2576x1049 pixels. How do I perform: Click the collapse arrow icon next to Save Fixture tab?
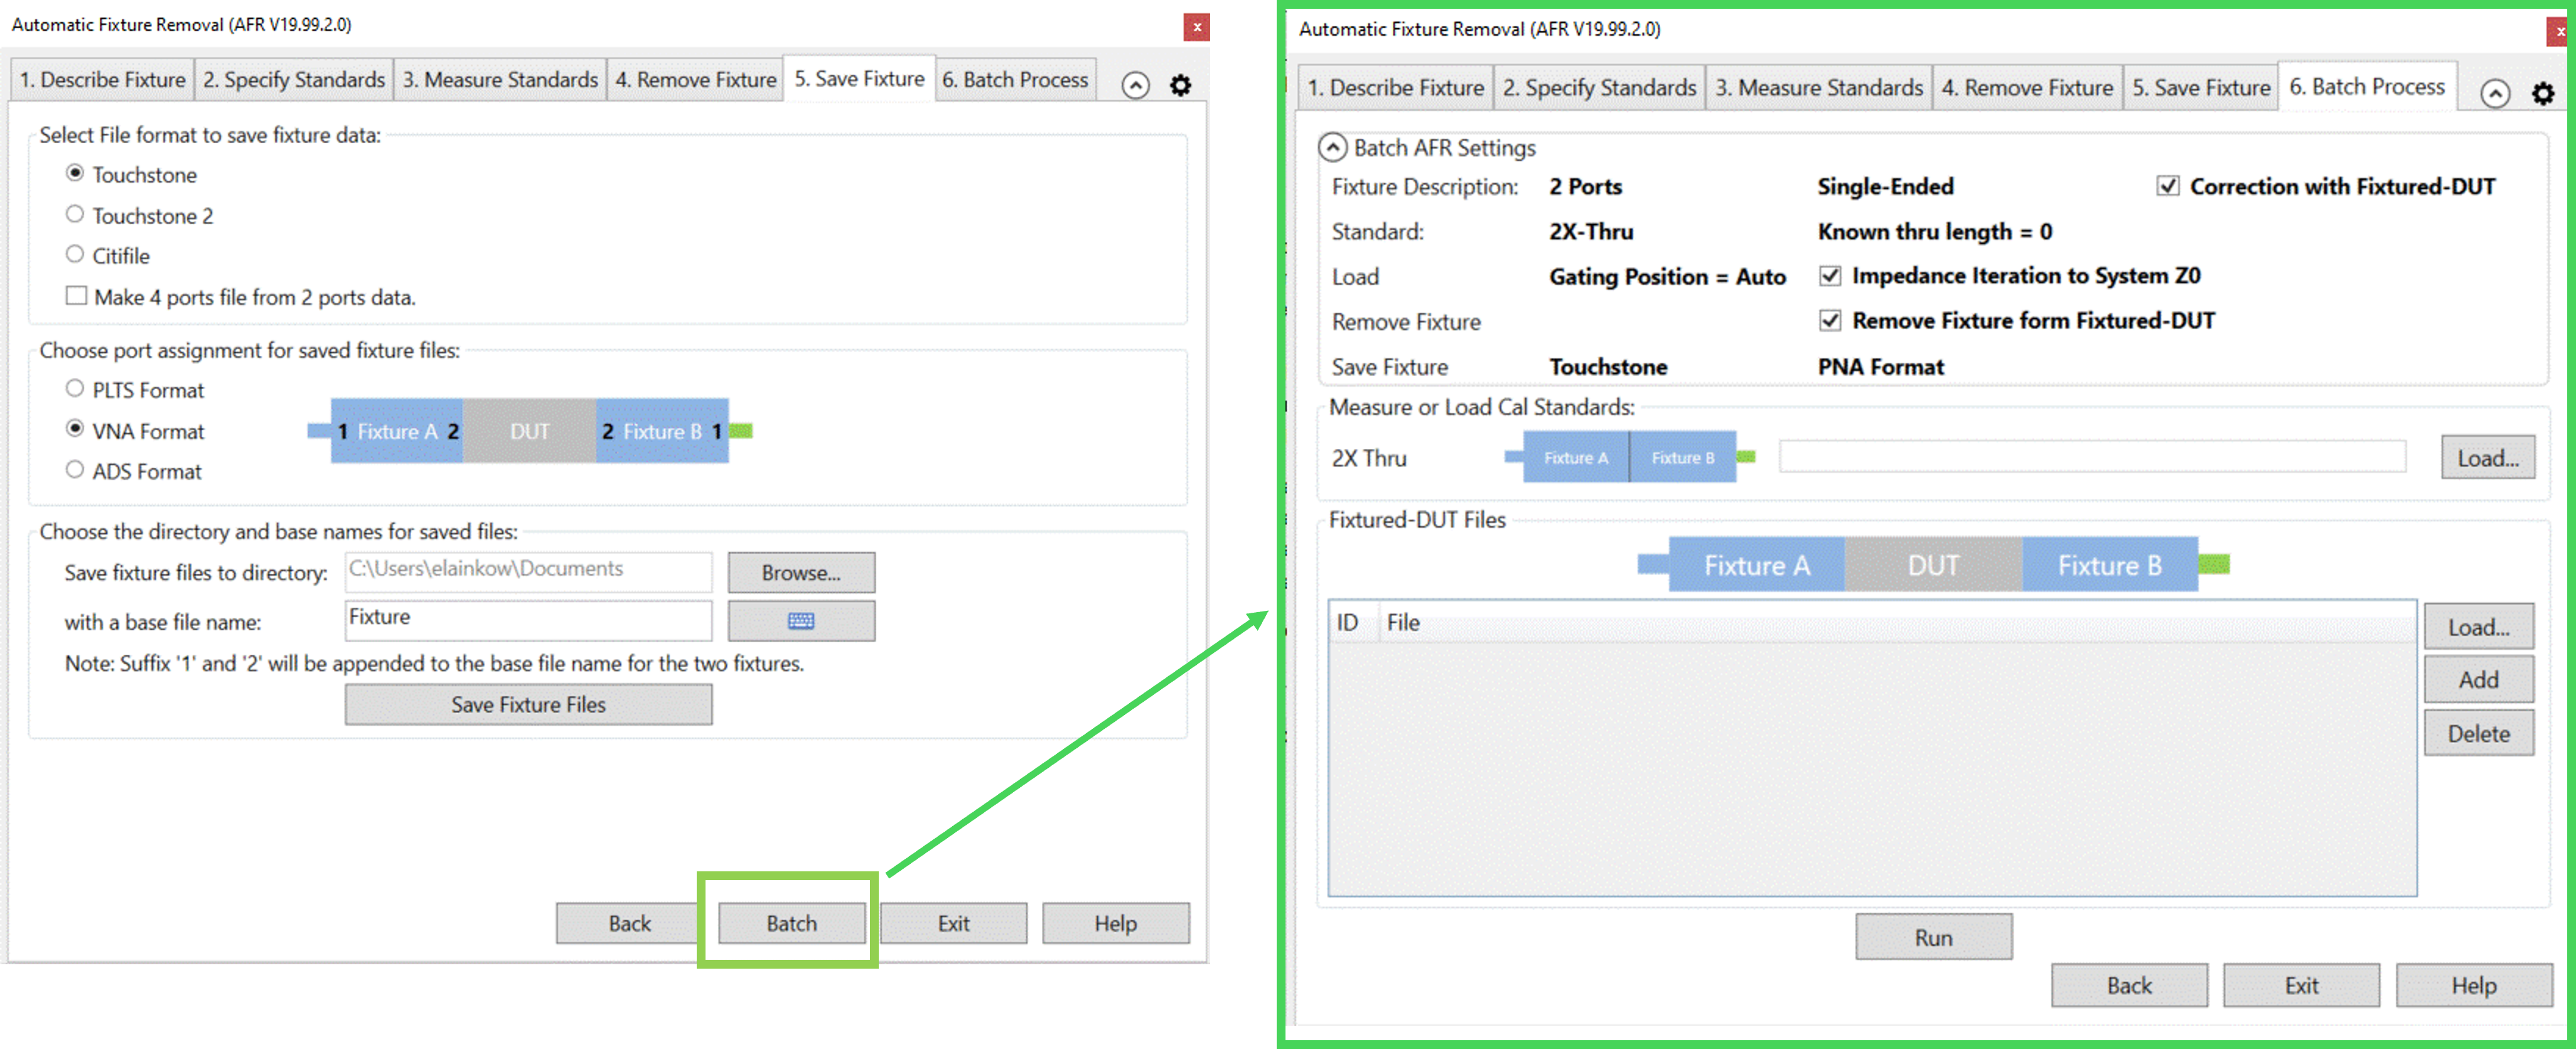1135,85
